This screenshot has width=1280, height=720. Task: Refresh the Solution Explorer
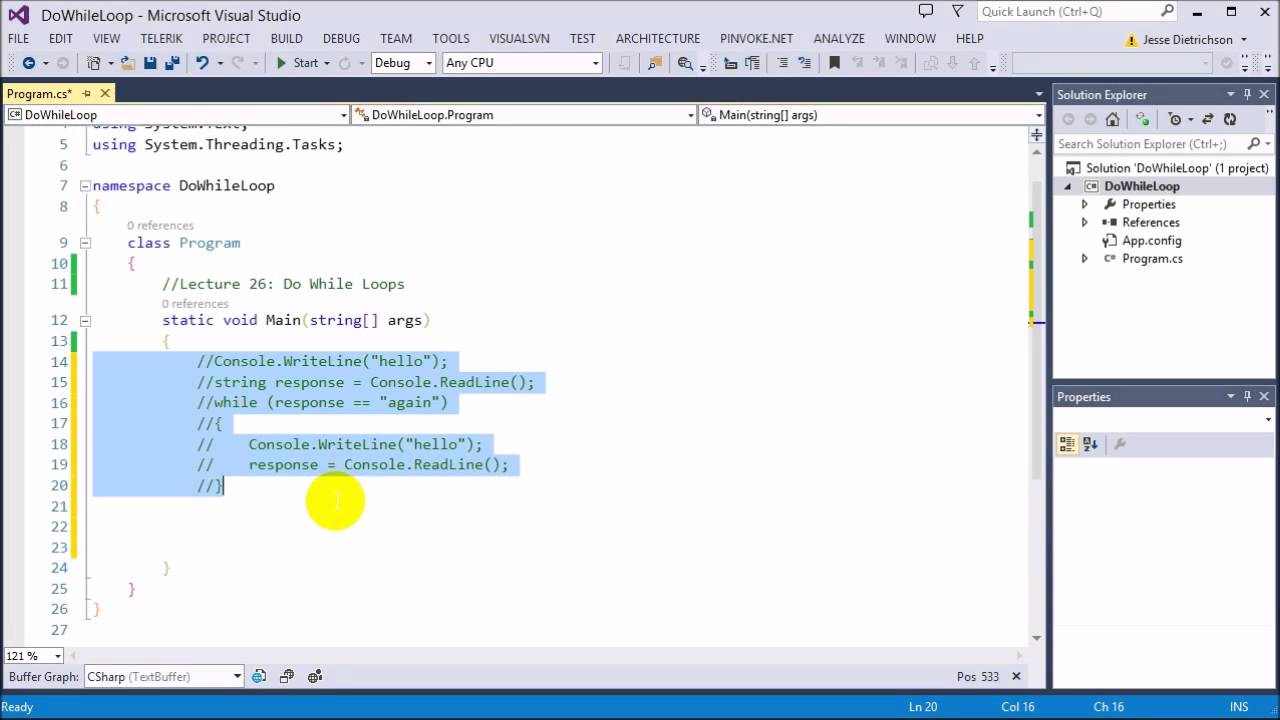[1230, 119]
